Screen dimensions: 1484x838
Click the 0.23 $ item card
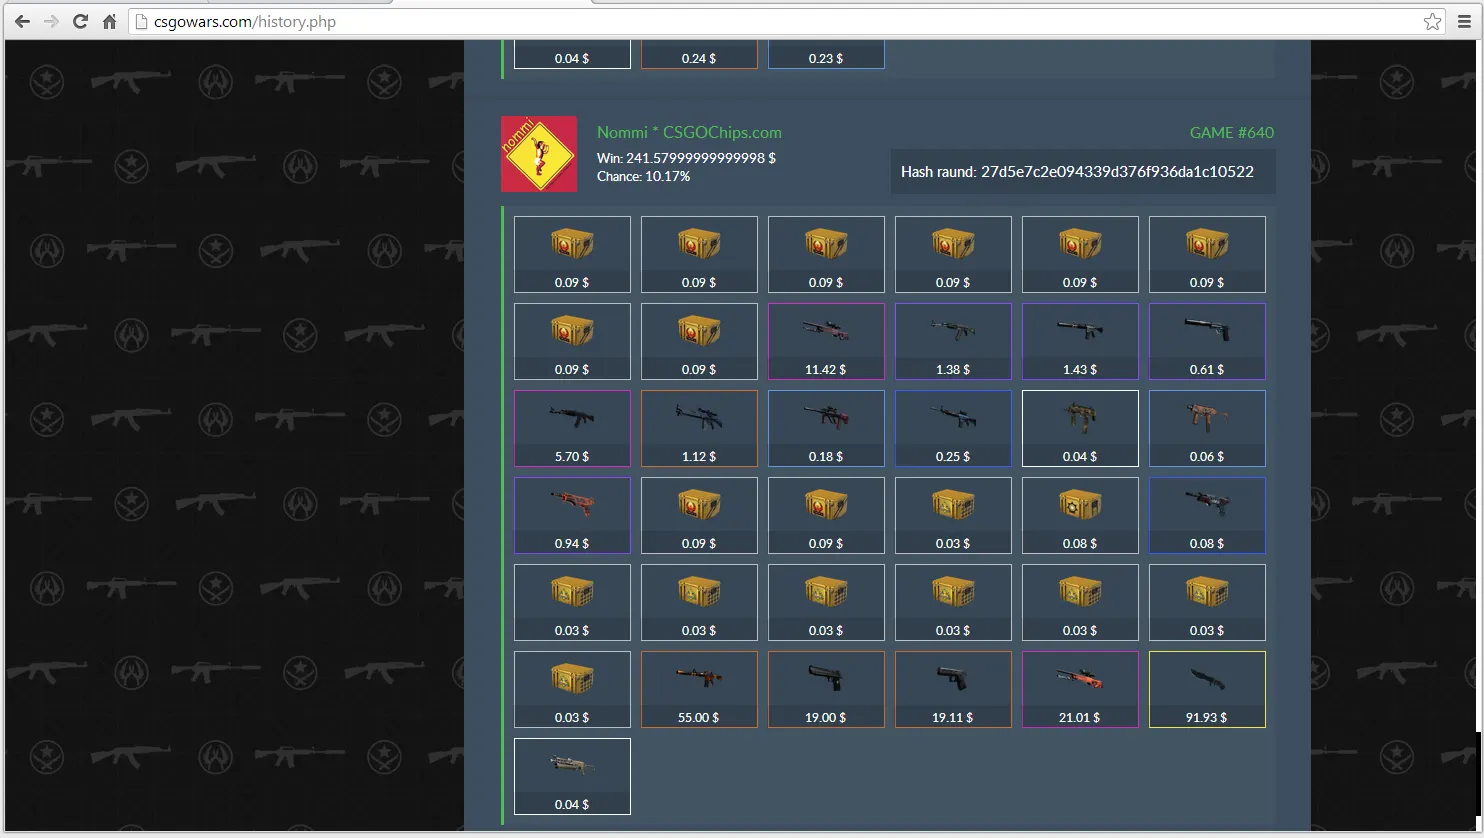(x=826, y=54)
